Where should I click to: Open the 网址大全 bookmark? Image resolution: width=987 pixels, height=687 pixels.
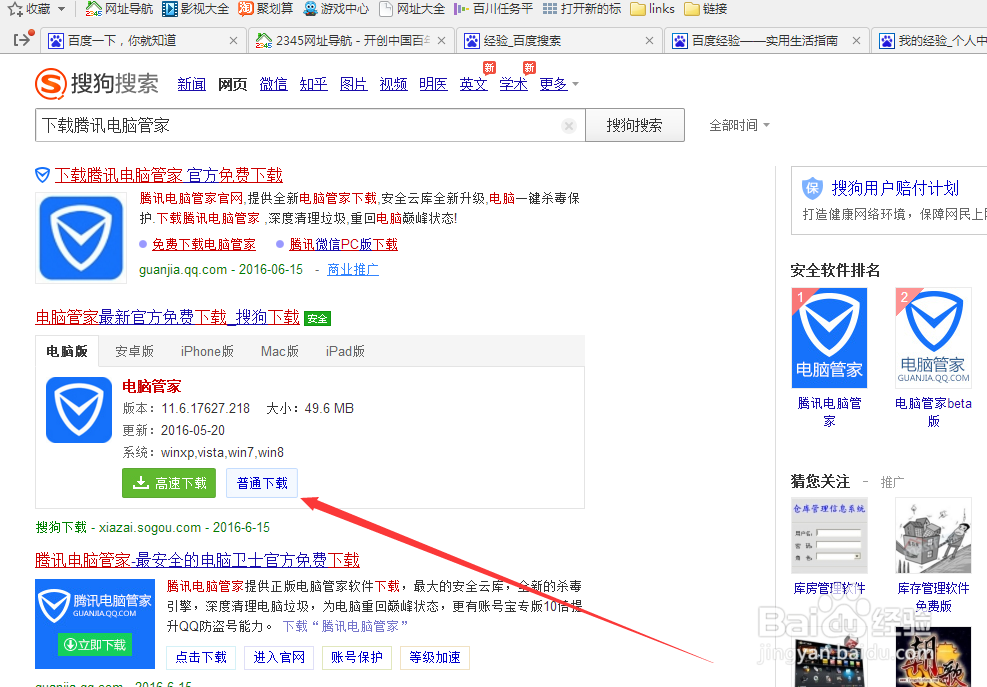pyautogui.click(x=412, y=9)
